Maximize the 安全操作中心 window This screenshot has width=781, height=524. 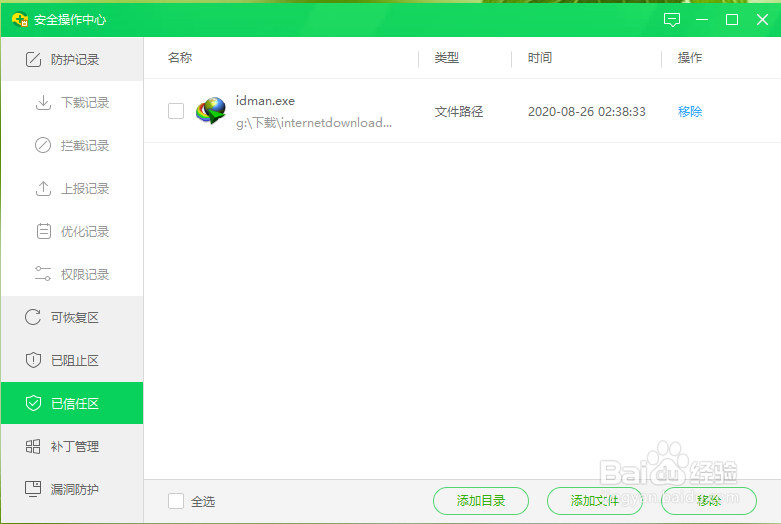(x=732, y=19)
